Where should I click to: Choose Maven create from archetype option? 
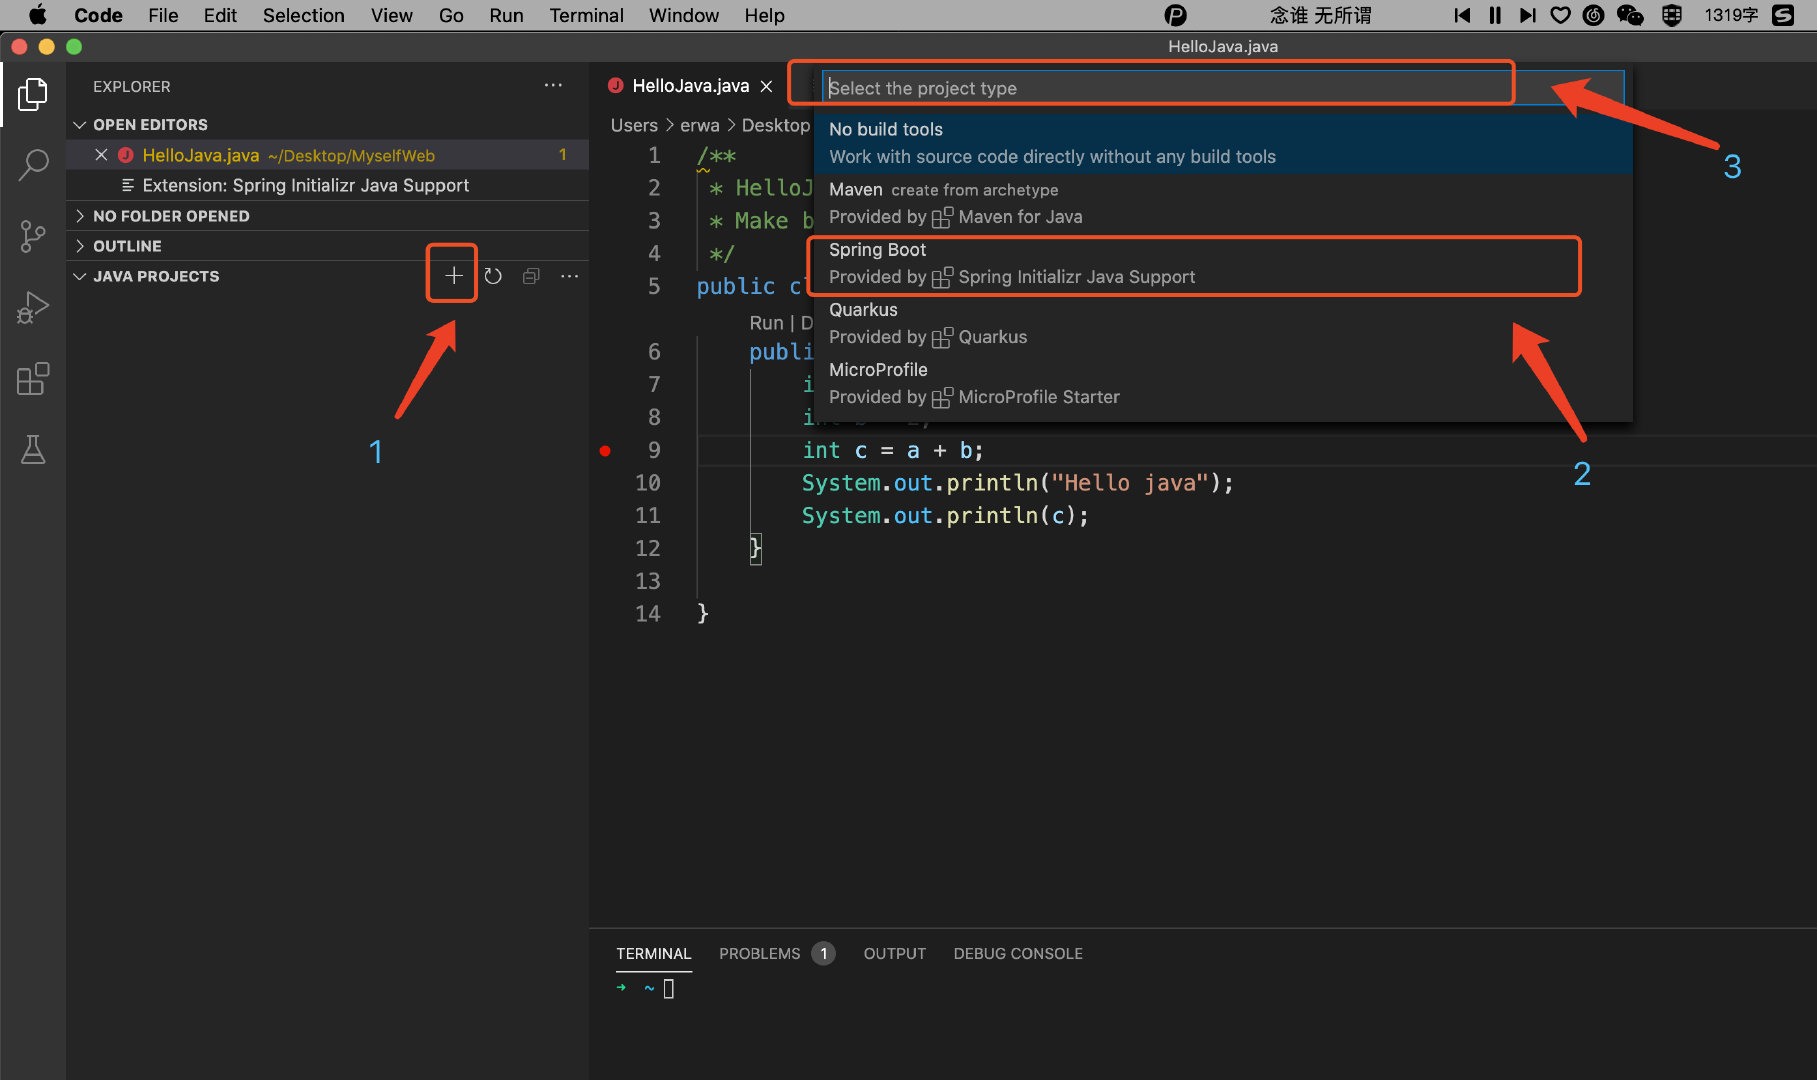[x=1223, y=203]
